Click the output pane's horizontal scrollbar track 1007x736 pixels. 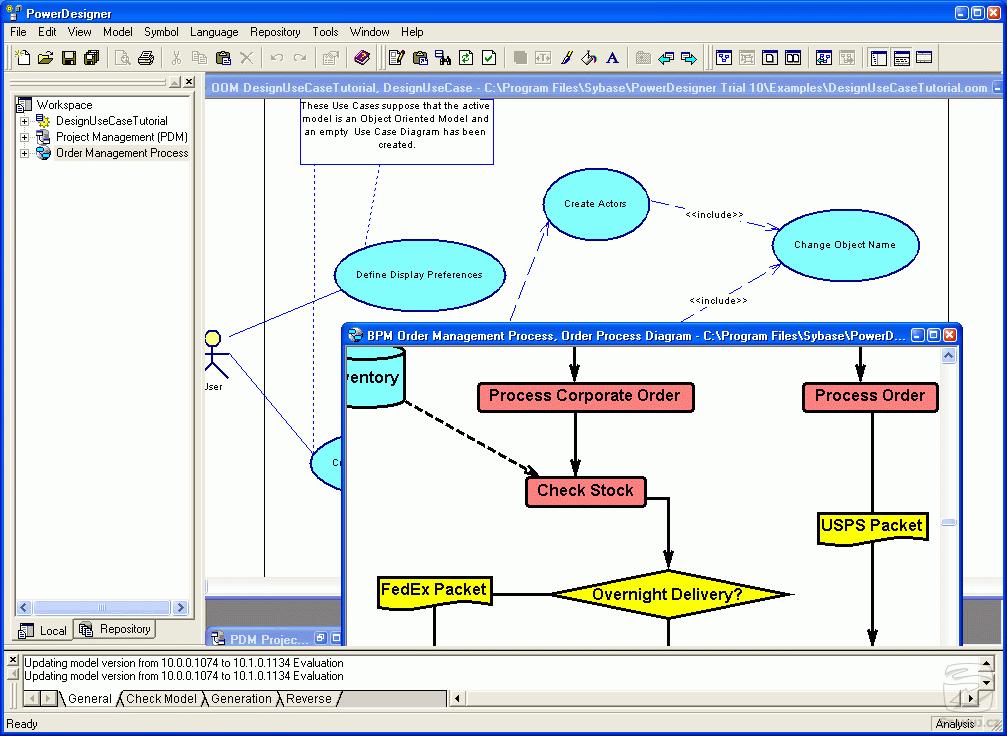pyautogui.click(x=714, y=698)
